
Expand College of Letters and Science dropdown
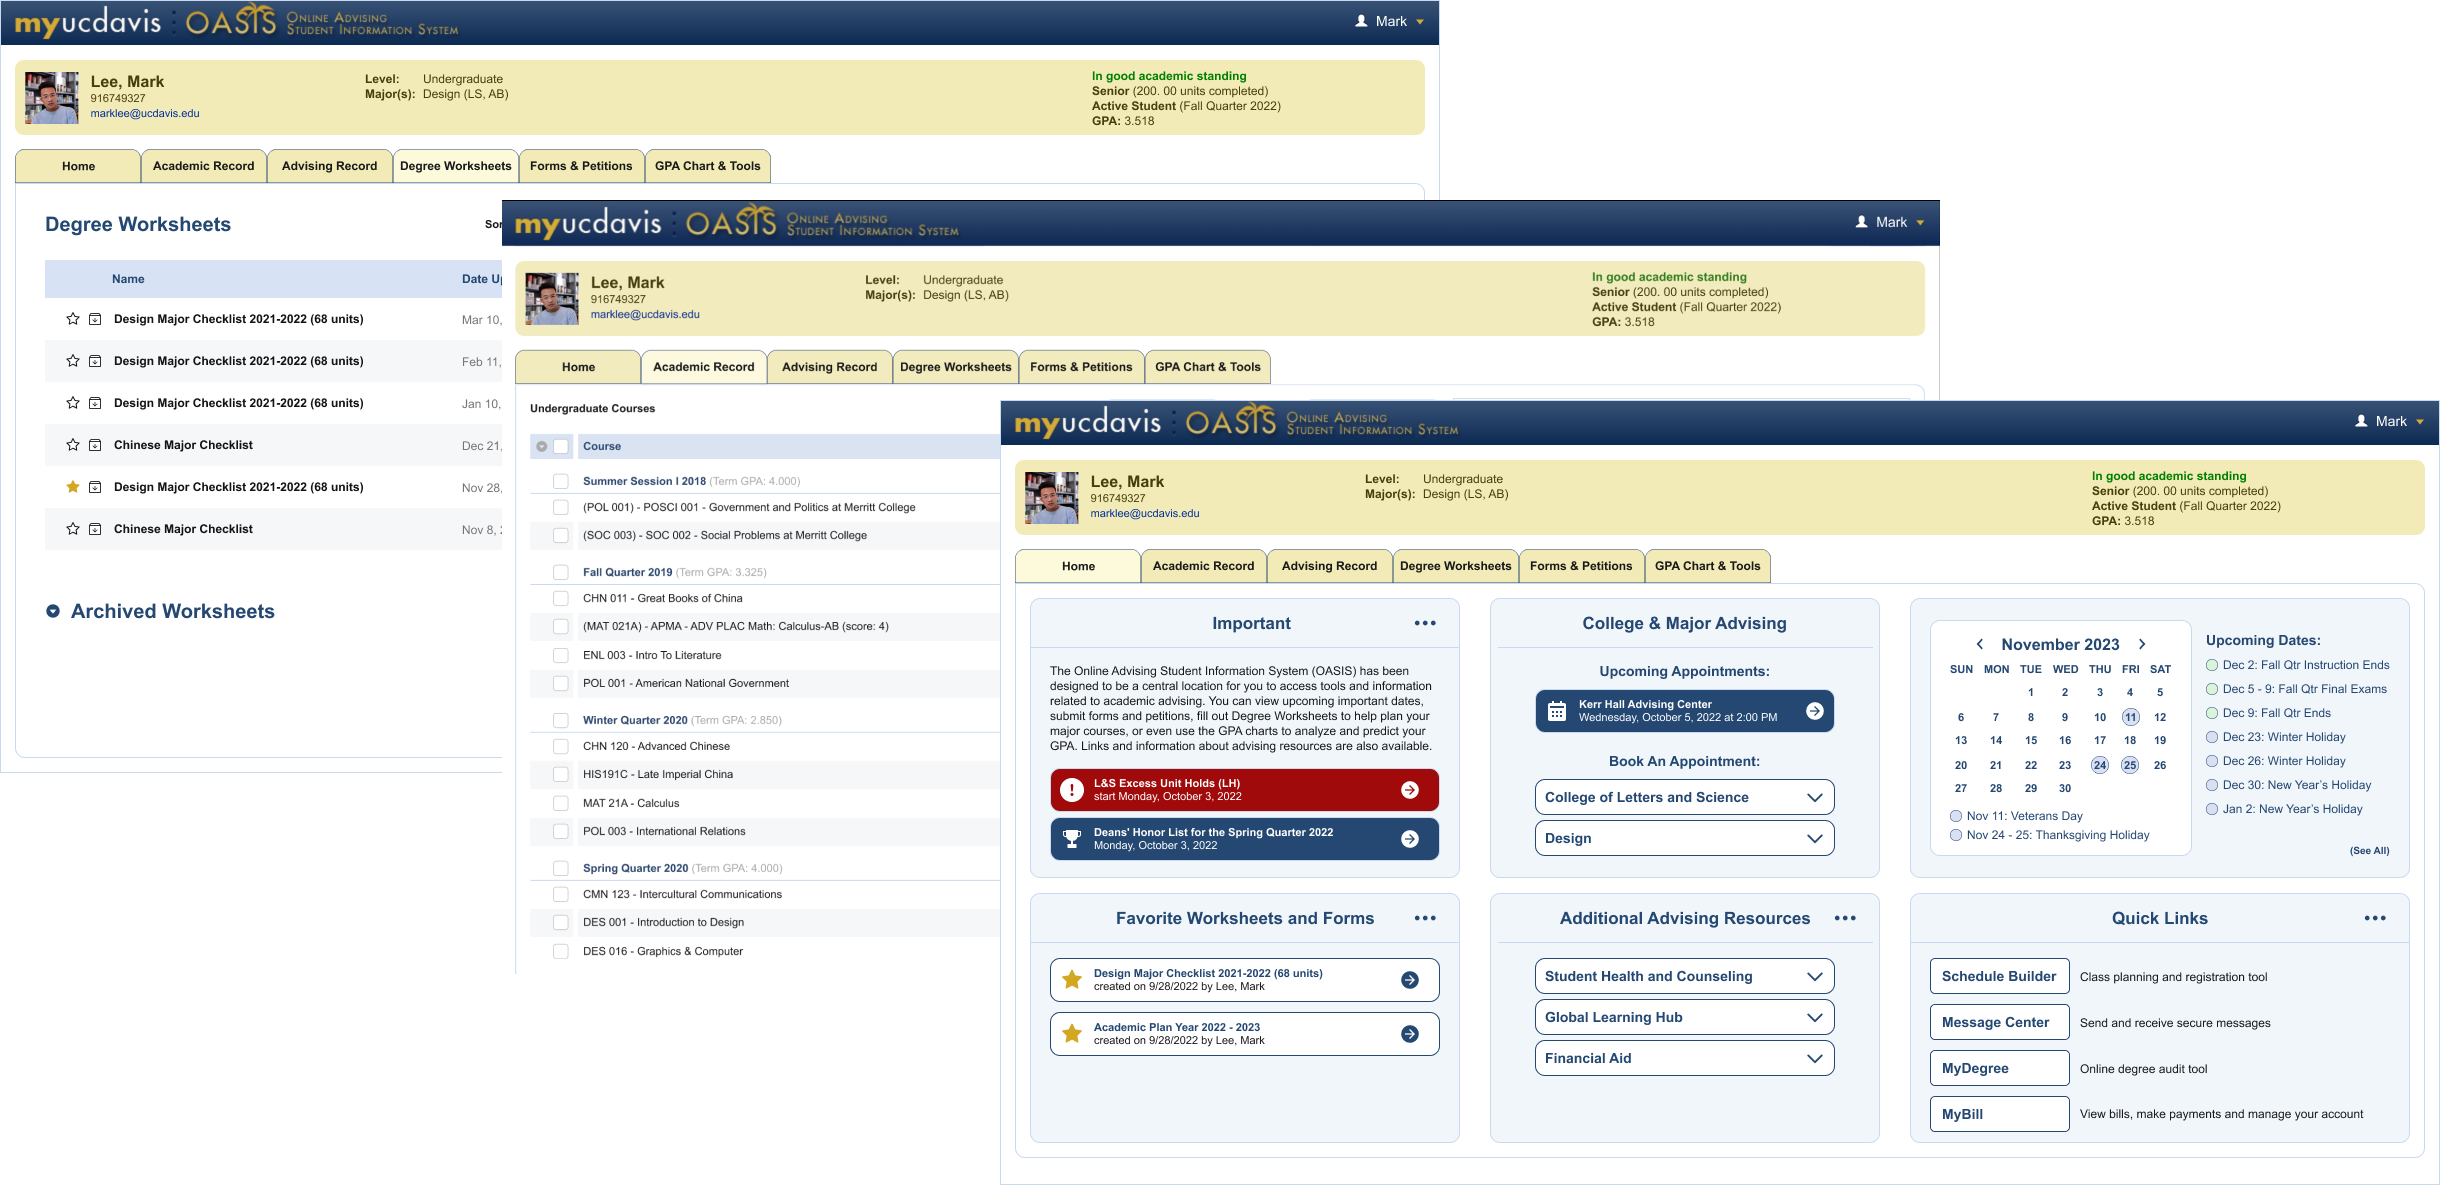point(1684,797)
